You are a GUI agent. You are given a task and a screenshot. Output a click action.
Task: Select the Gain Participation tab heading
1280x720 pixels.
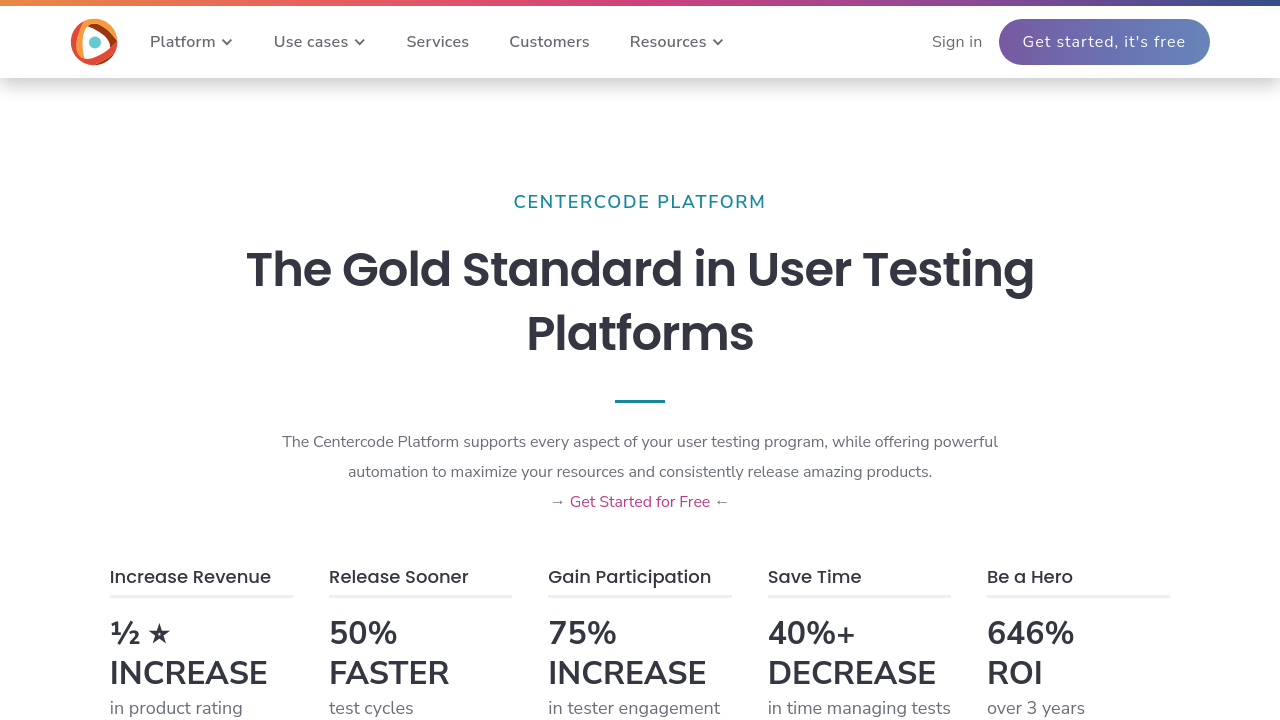(629, 577)
